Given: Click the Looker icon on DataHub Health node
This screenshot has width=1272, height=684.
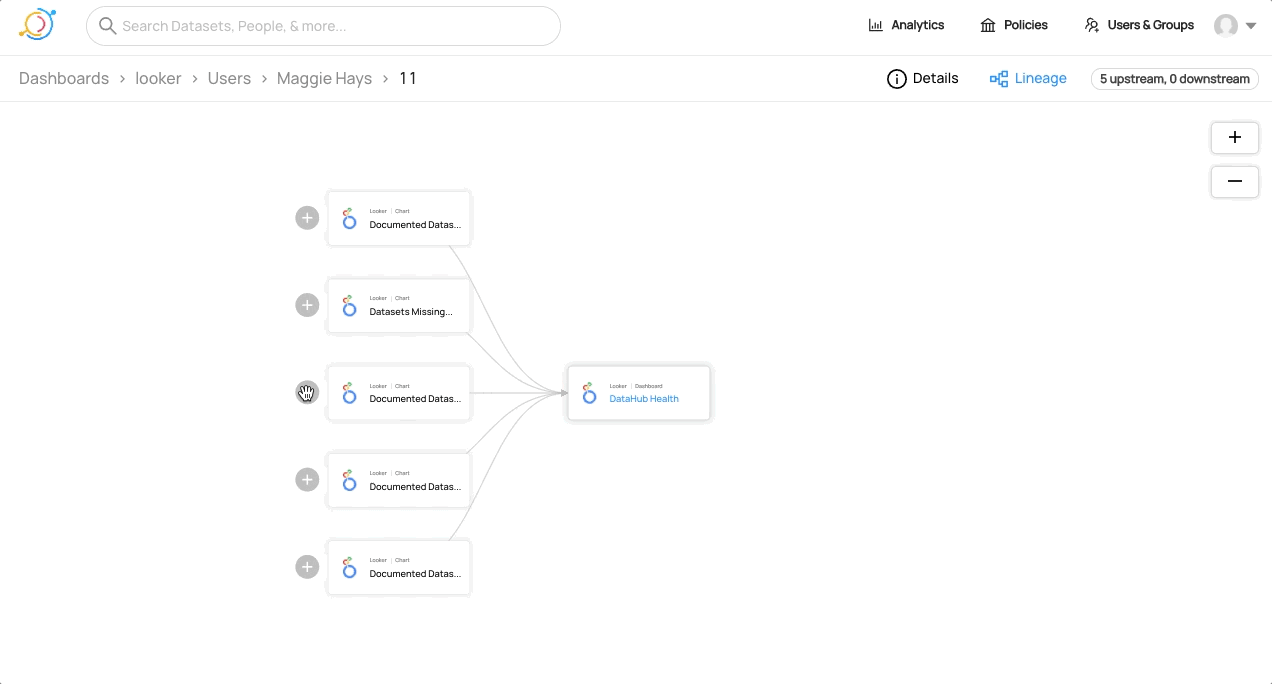Looking at the screenshot, I should click(589, 393).
